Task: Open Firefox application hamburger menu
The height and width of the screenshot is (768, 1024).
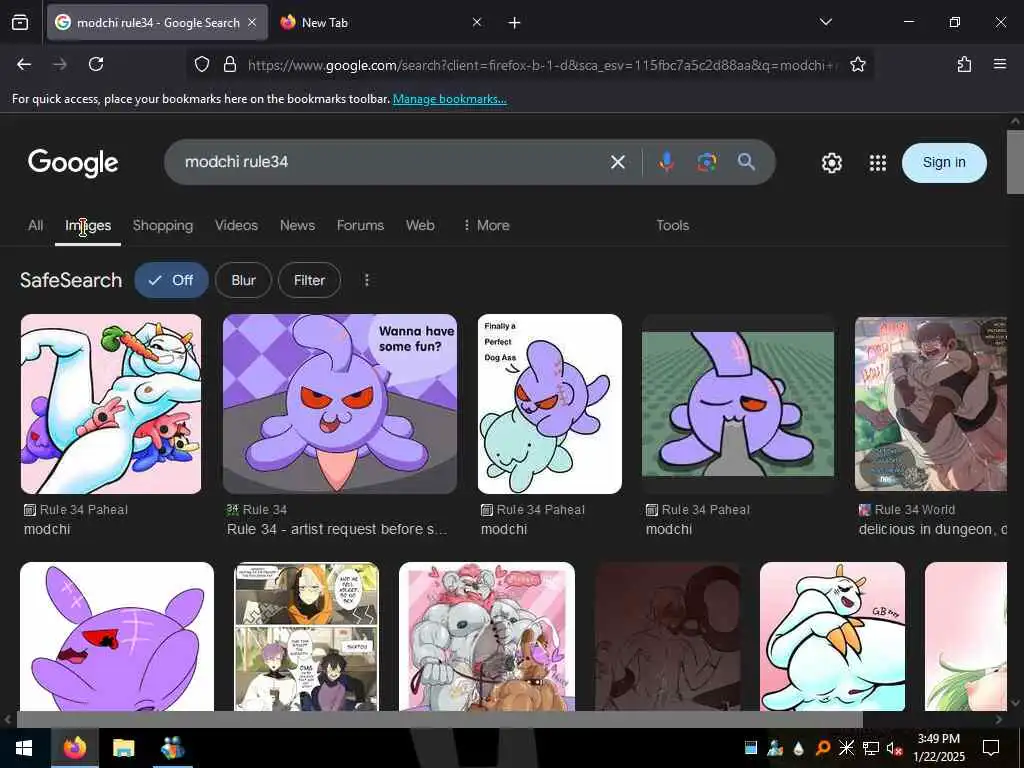Action: click(x=1000, y=64)
